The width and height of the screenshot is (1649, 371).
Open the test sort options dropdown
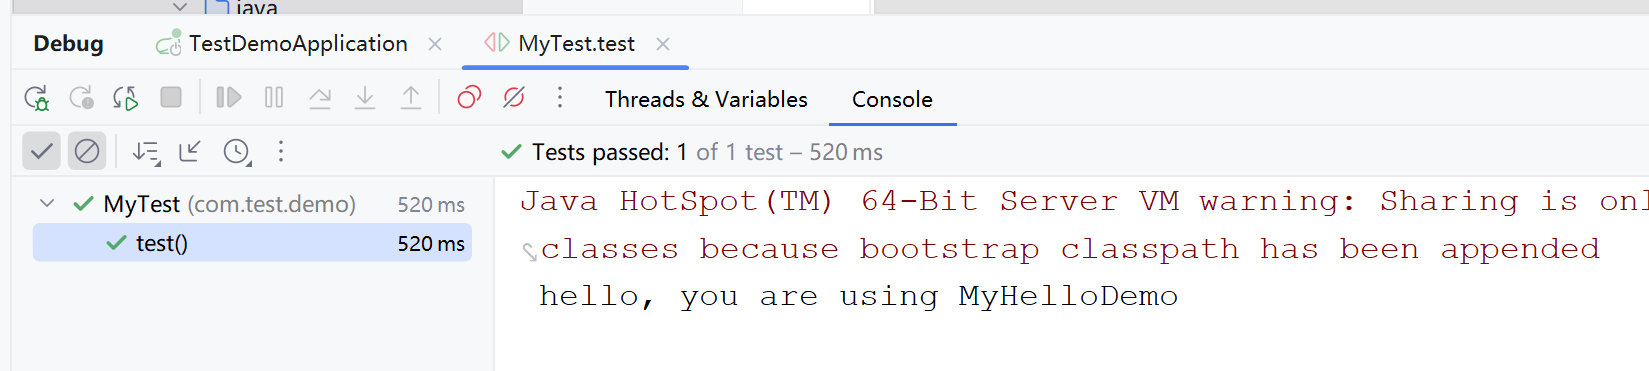[146, 152]
